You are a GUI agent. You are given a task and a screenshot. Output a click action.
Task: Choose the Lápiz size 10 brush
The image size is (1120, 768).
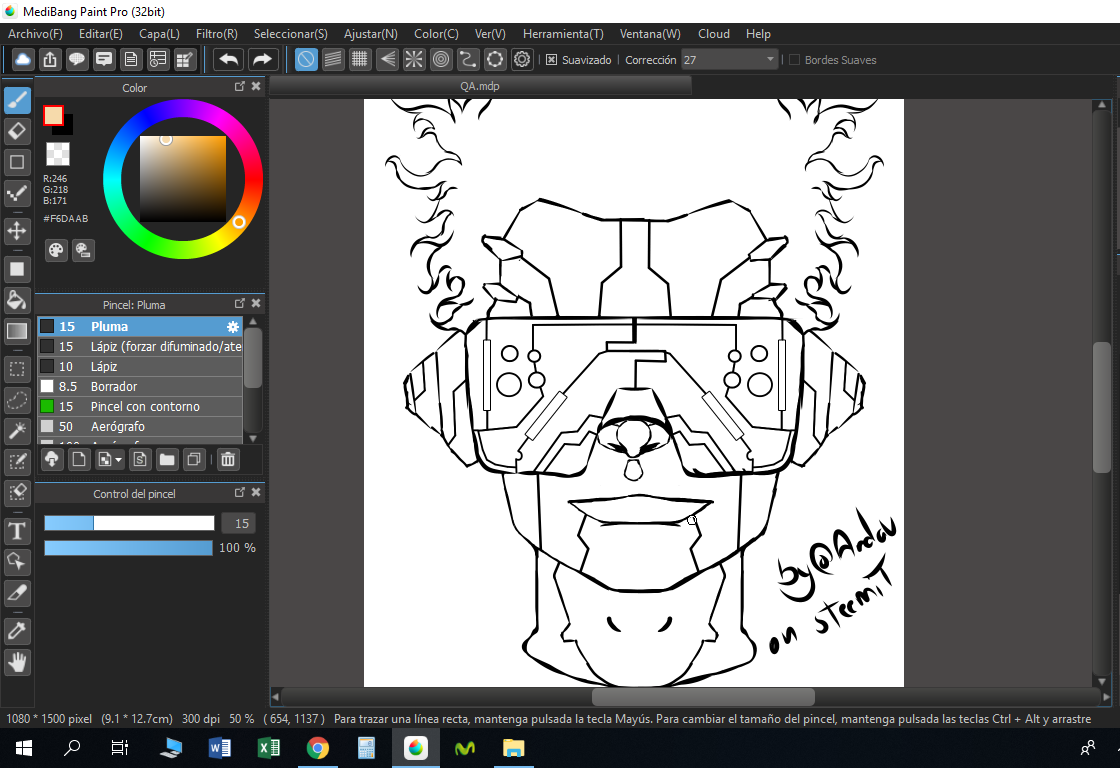pos(140,366)
